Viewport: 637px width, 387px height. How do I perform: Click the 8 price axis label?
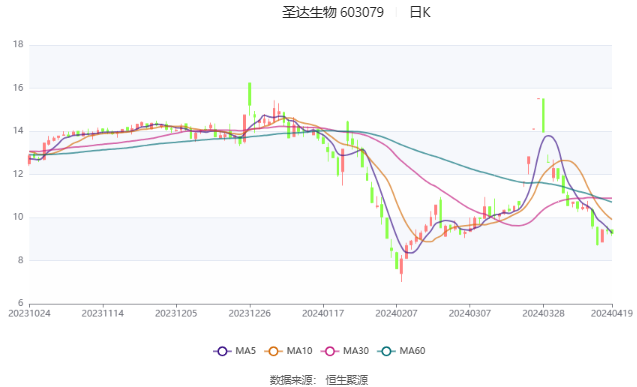pos(21,260)
